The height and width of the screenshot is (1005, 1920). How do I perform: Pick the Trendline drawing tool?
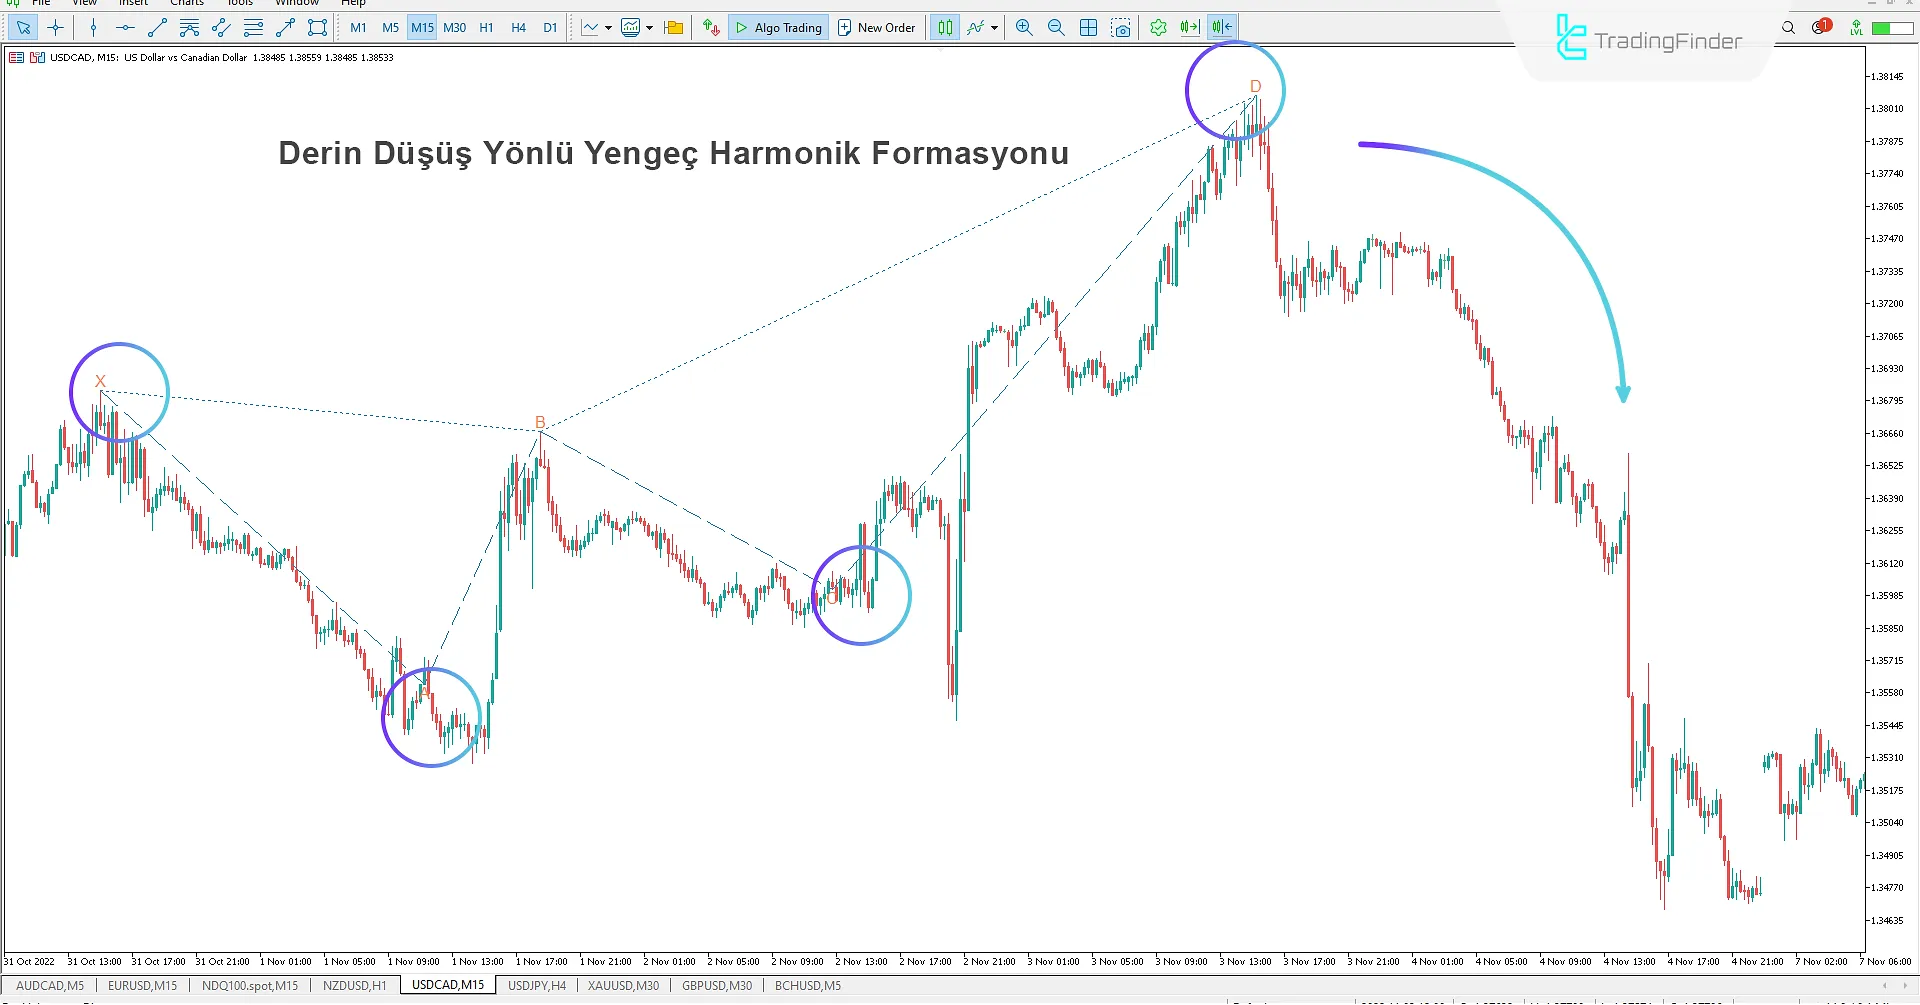pos(157,28)
